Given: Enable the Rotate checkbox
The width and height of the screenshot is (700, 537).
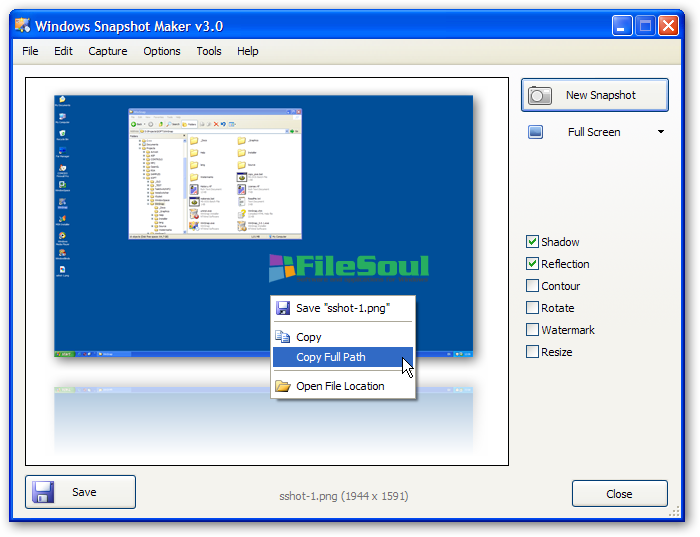Looking at the screenshot, I should point(532,308).
